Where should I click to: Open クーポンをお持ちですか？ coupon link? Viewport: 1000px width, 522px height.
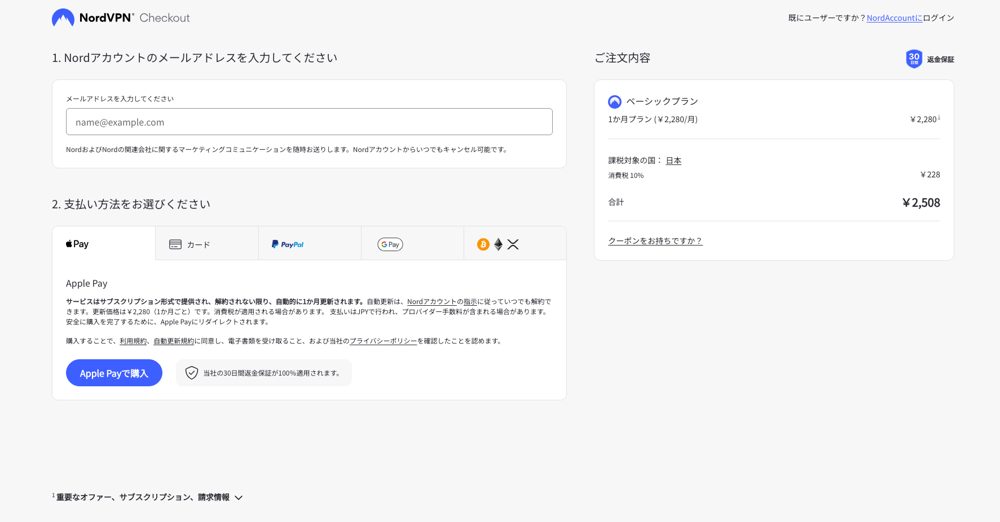click(655, 241)
